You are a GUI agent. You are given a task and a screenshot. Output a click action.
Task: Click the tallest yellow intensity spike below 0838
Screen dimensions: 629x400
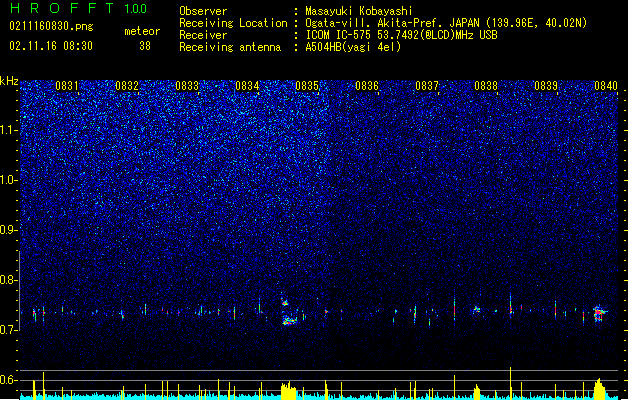[x=511, y=383]
